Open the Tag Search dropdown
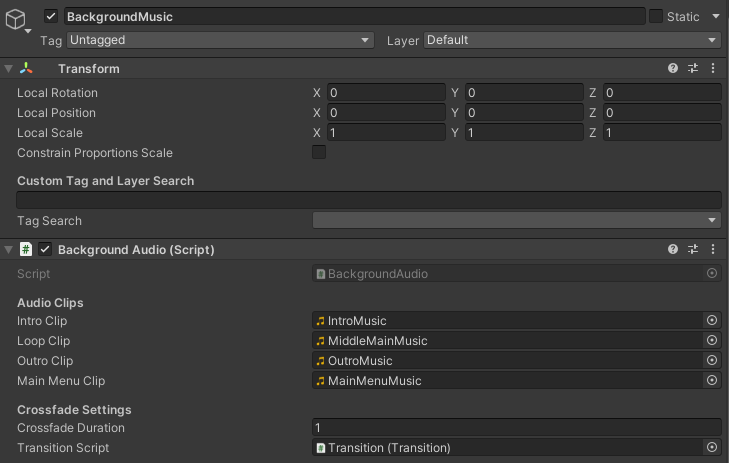Image resolution: width=729 pixels, height=463 pixels. (x=516, y=221)
